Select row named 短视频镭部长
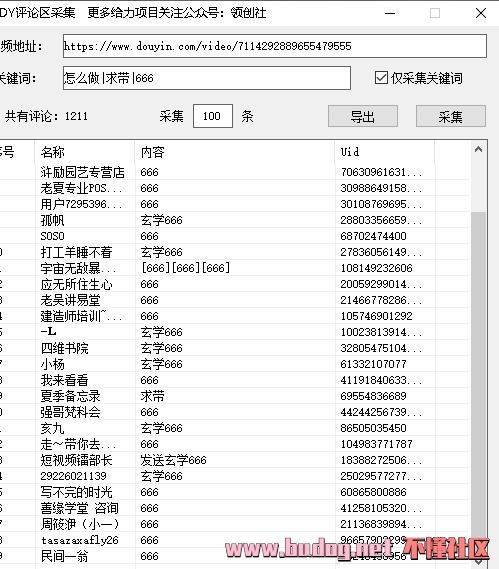The image size is (499, 569). 234,460
